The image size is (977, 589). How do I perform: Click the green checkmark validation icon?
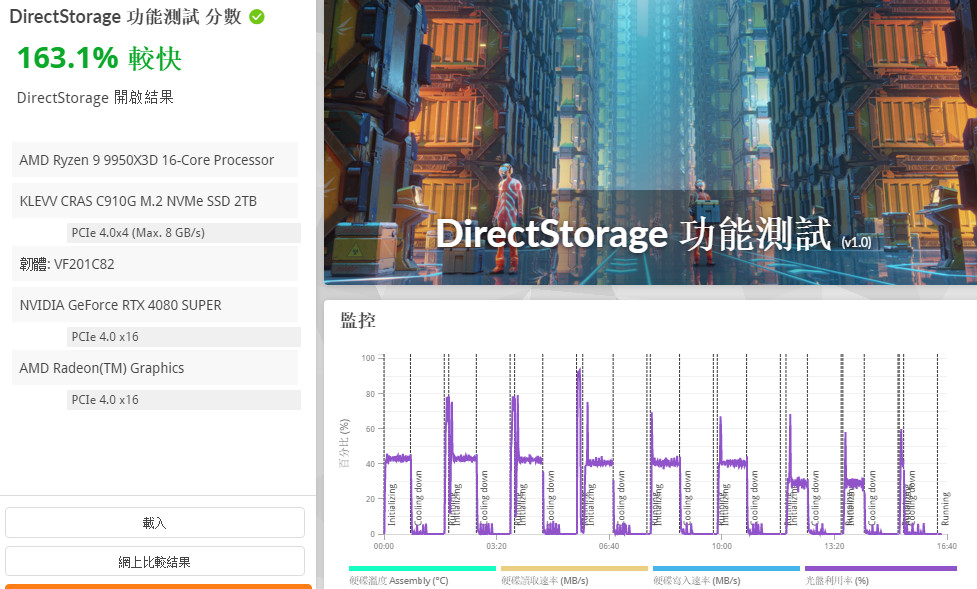(257, 17)
